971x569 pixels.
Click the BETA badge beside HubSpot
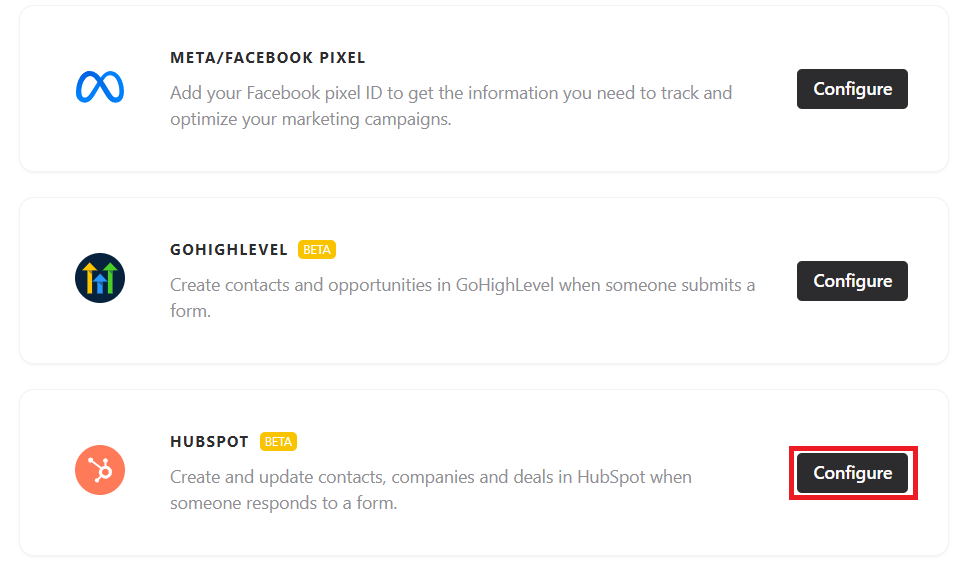click(278, 441)
